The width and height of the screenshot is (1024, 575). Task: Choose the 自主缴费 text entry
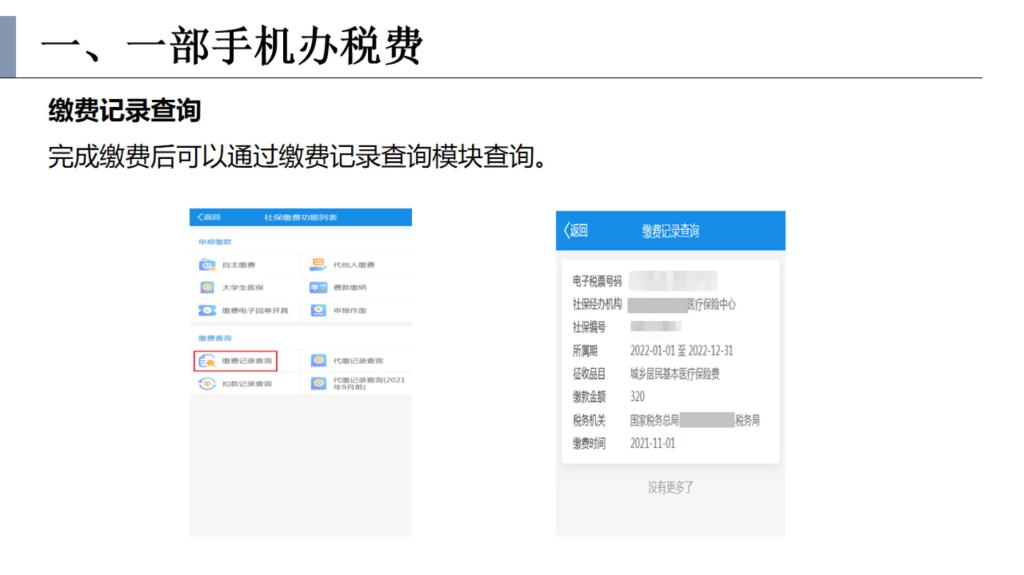pyautogui.click(x=238, y=265)
